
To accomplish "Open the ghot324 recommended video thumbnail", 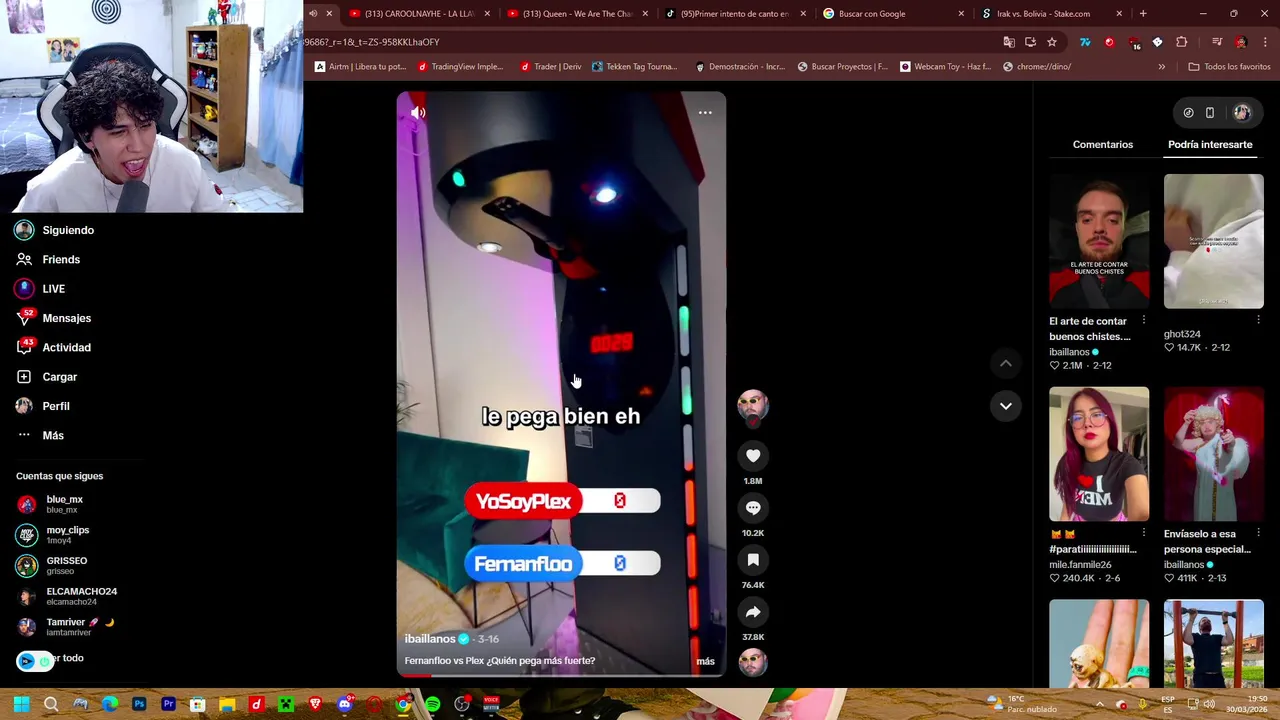I will (x=1213, y=241).
